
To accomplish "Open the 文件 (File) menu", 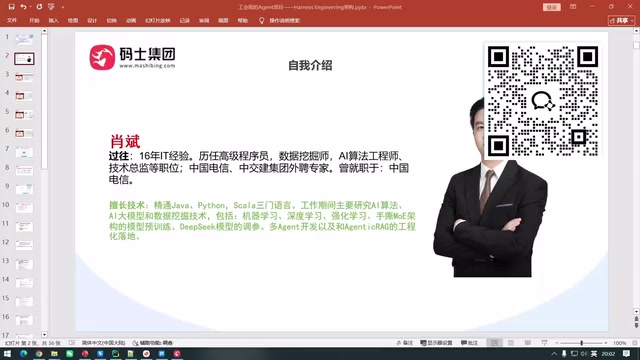I will pos(12,20).
